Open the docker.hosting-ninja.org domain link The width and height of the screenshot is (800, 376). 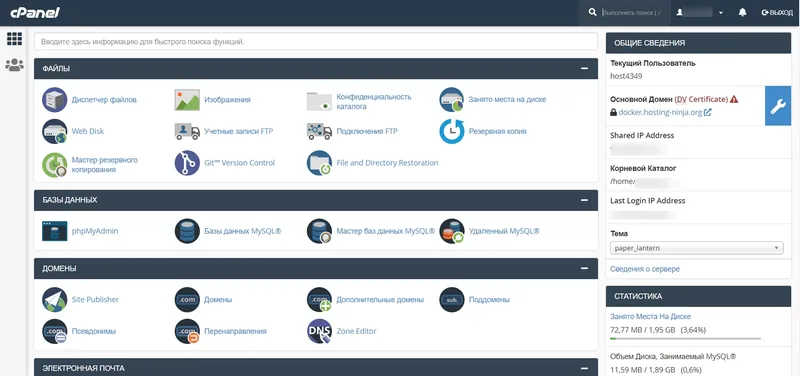click(x=660, y=112)
